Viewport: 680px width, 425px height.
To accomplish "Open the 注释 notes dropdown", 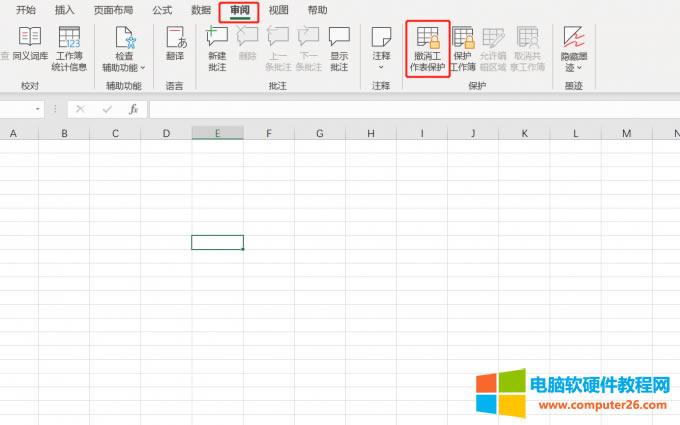I will (x=381, y=49).
